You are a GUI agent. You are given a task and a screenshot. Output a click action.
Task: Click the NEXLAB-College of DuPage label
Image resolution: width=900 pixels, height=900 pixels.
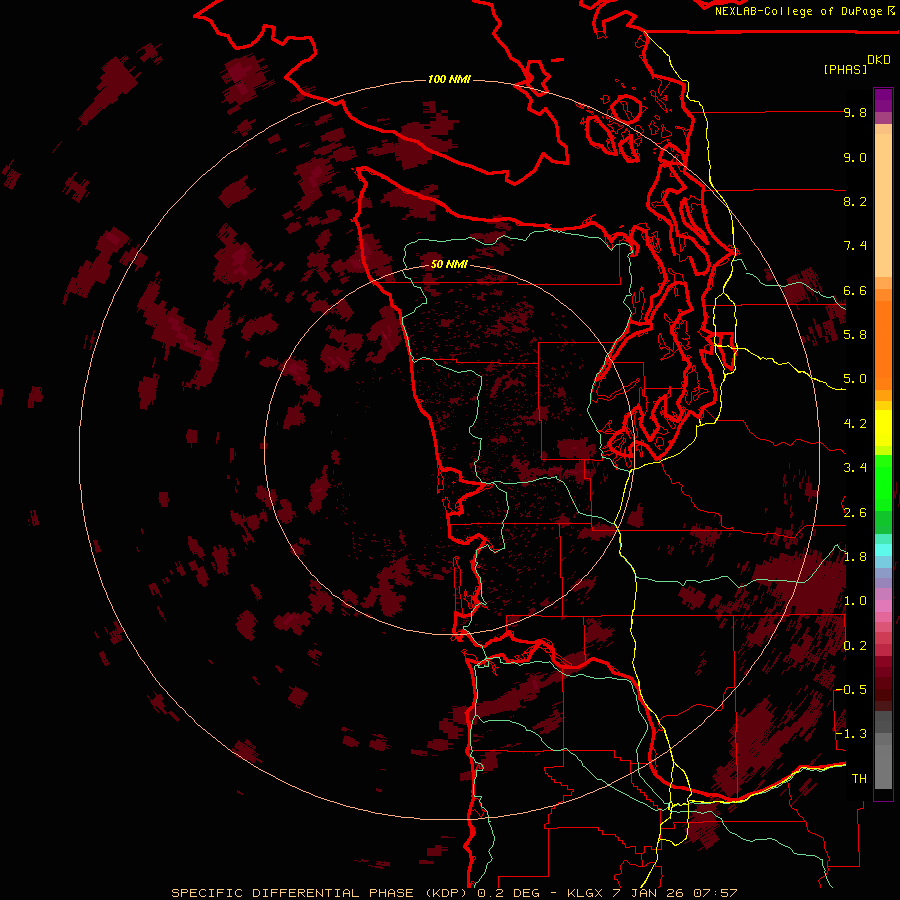[x=798, y=11]
